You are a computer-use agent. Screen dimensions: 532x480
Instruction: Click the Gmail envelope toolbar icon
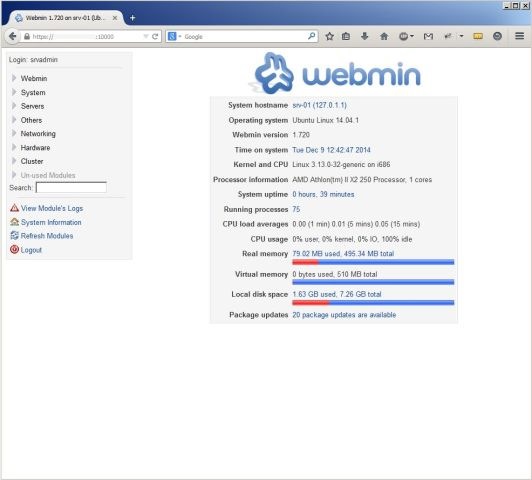(x=428, y=36)
